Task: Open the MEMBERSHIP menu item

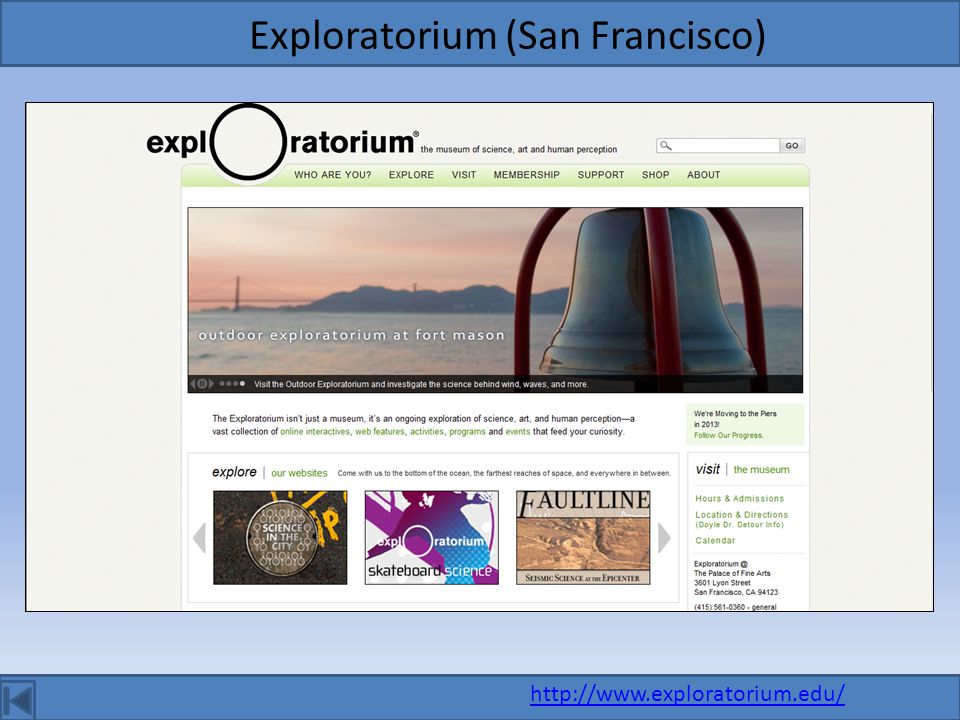Action: [527, 175]
